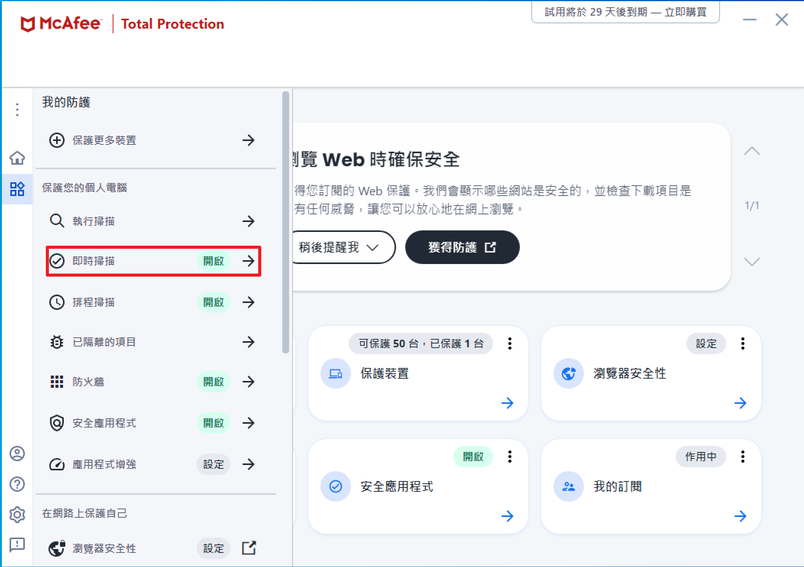Select 排程掃描 menu item

(x=153, y=302)
